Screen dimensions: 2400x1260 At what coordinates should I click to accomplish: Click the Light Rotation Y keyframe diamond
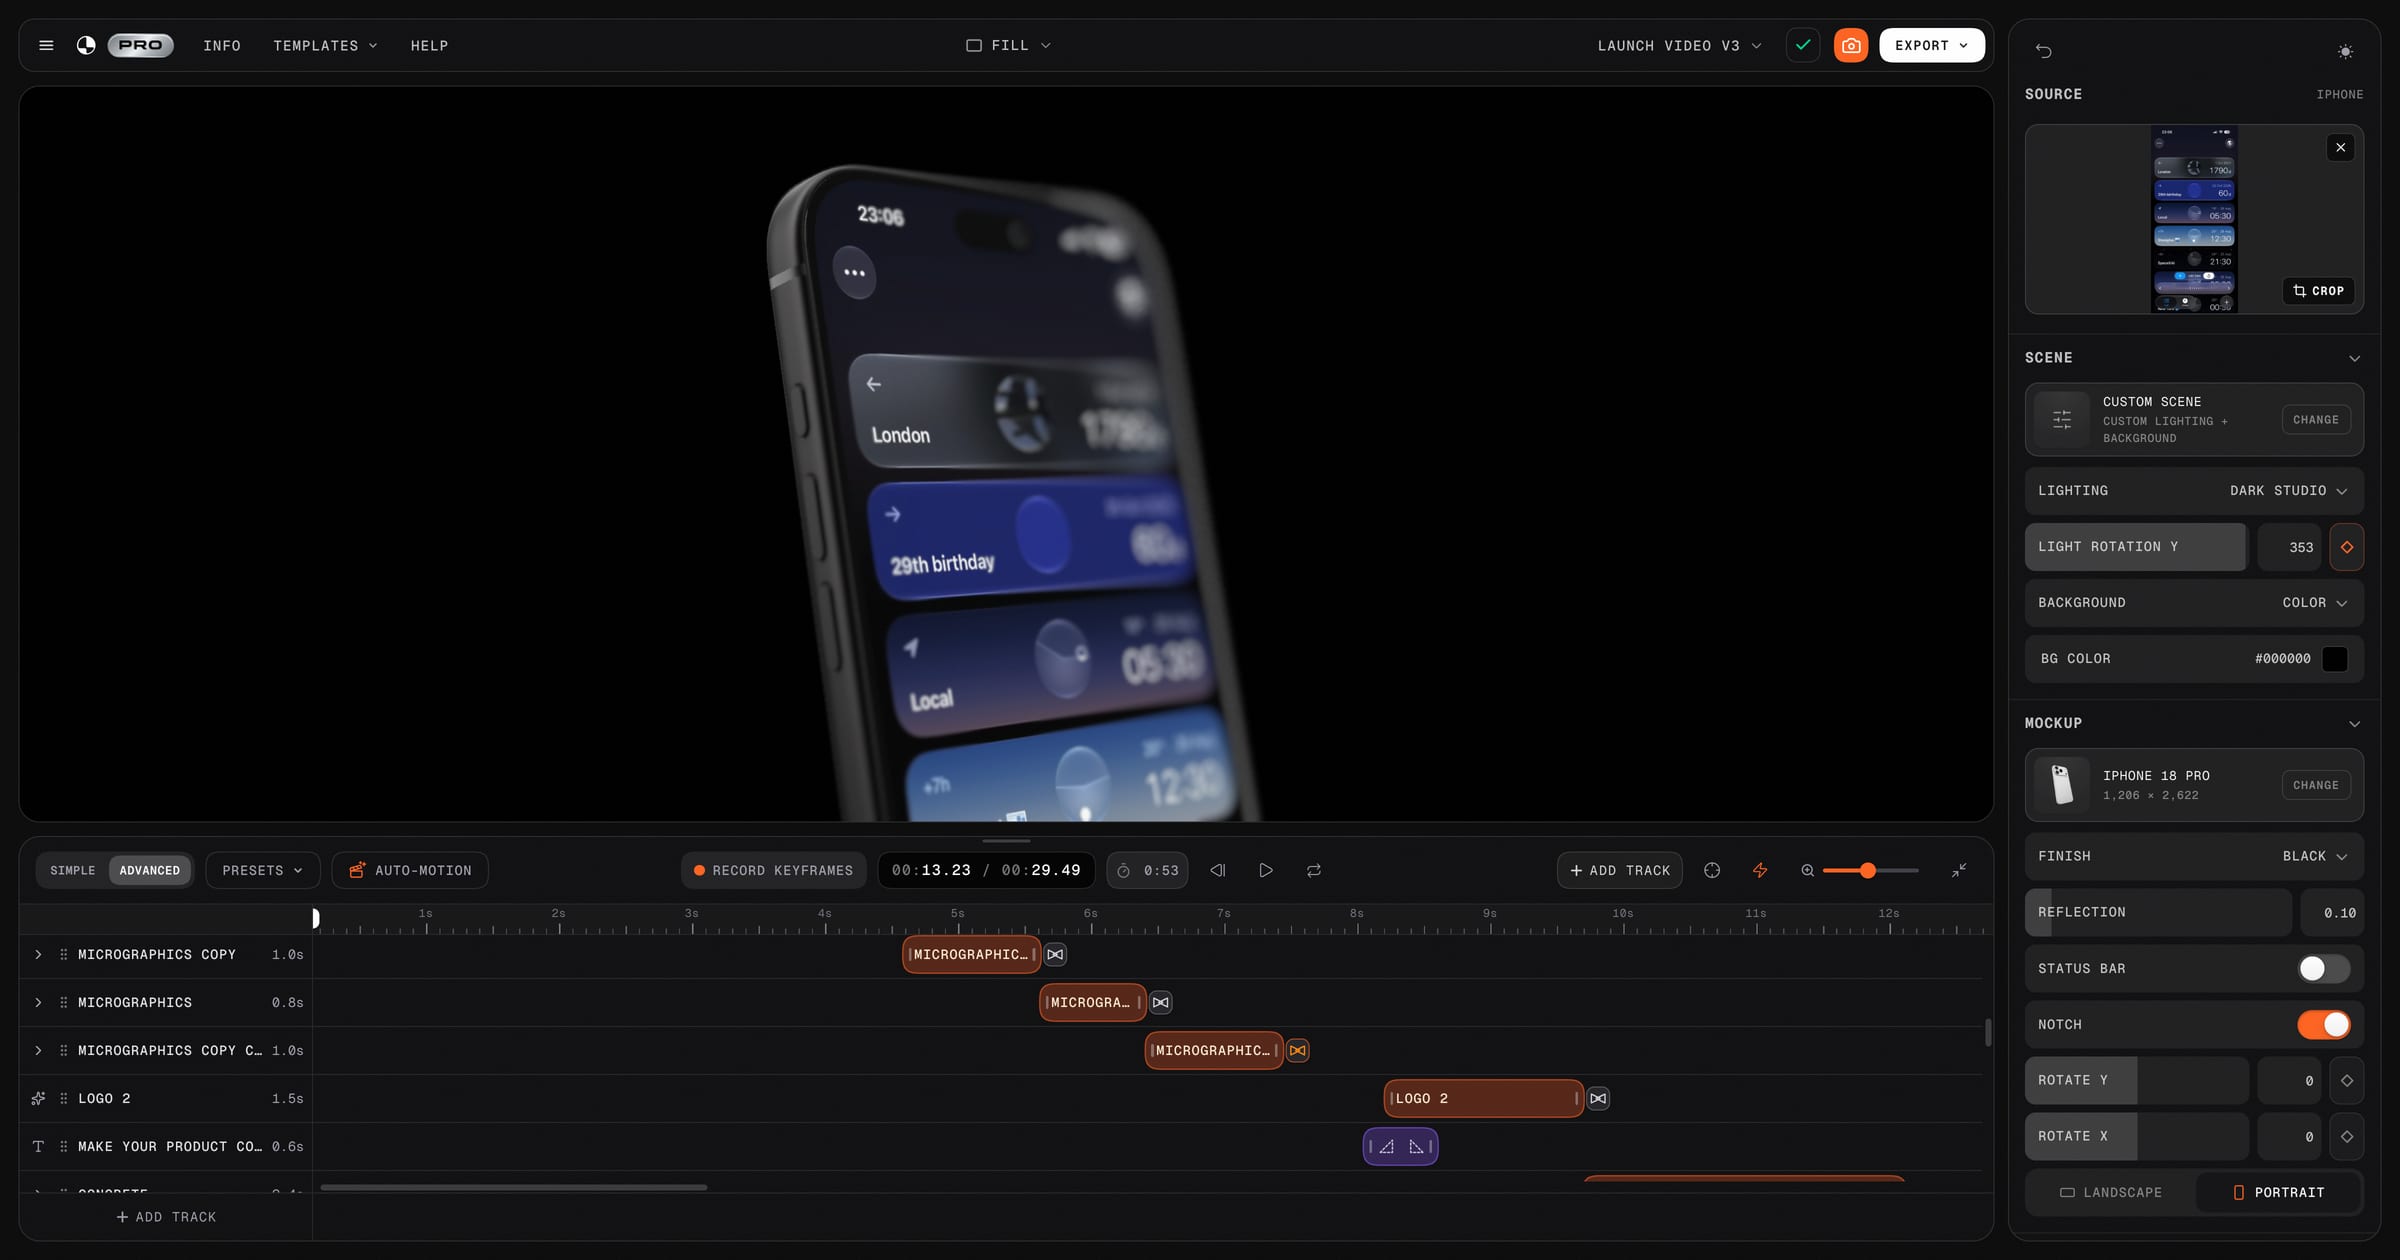pos(2347,547)
